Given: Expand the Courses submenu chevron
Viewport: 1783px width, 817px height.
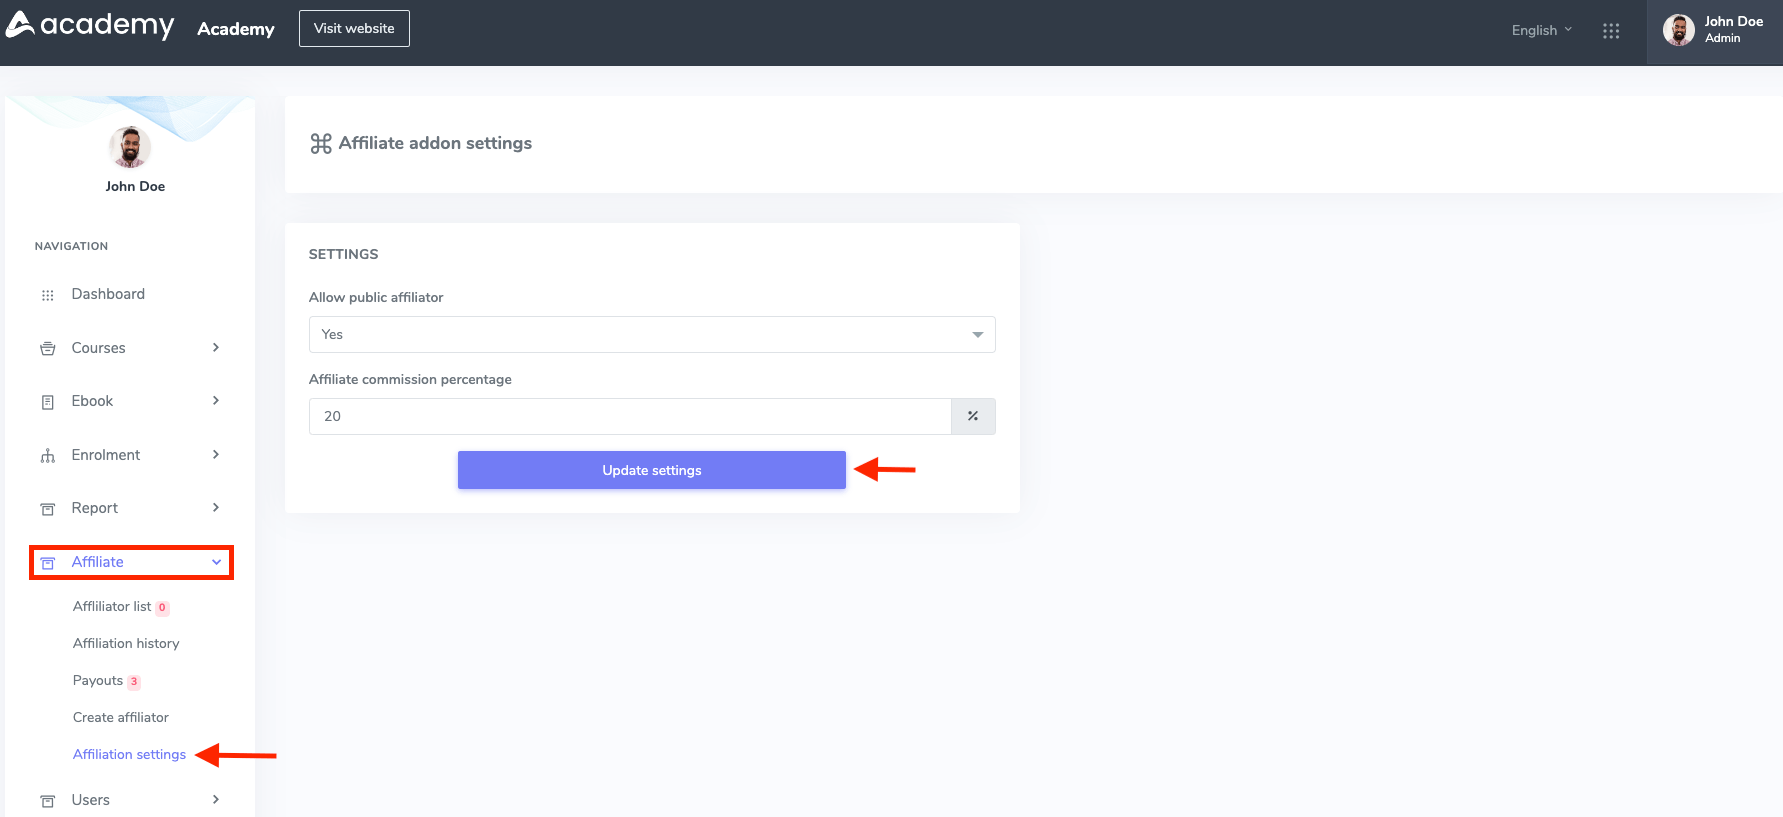Looking at the screenshot, I should click(x=215, y=348).
